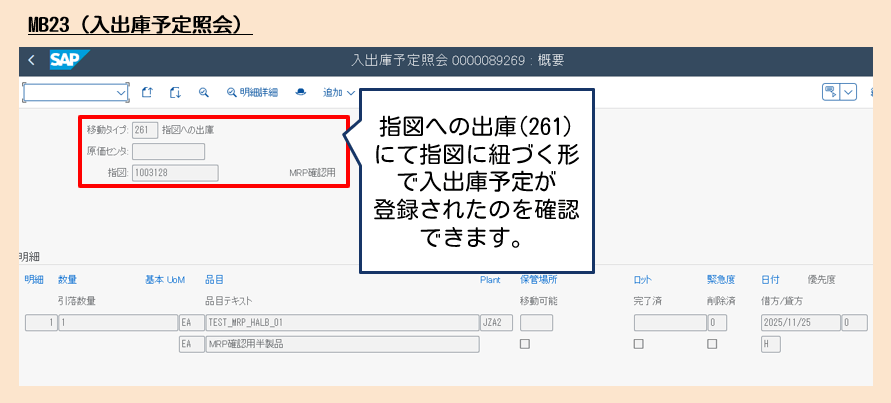Expand the dropdown arrow beside top-right icon
The height and width of the screenshot is (403, 891).
point(848,92)
